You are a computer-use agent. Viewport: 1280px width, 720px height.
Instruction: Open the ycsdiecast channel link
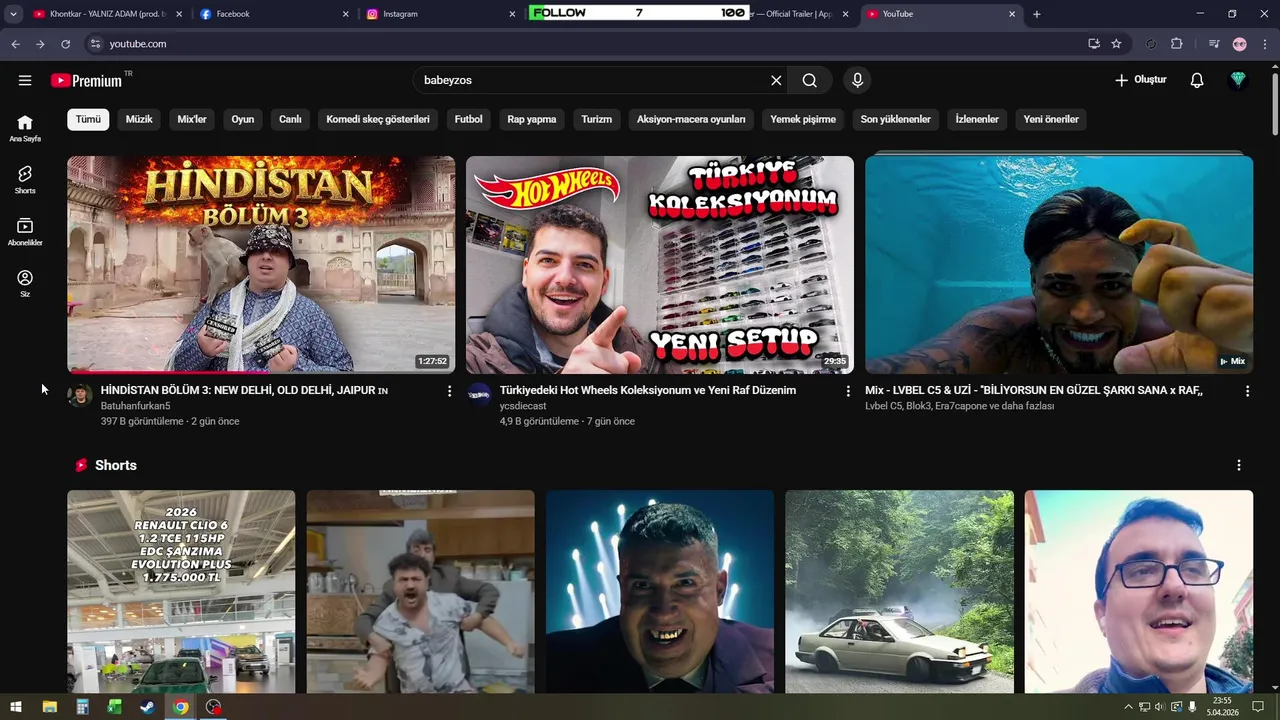(x=523, y=406)
